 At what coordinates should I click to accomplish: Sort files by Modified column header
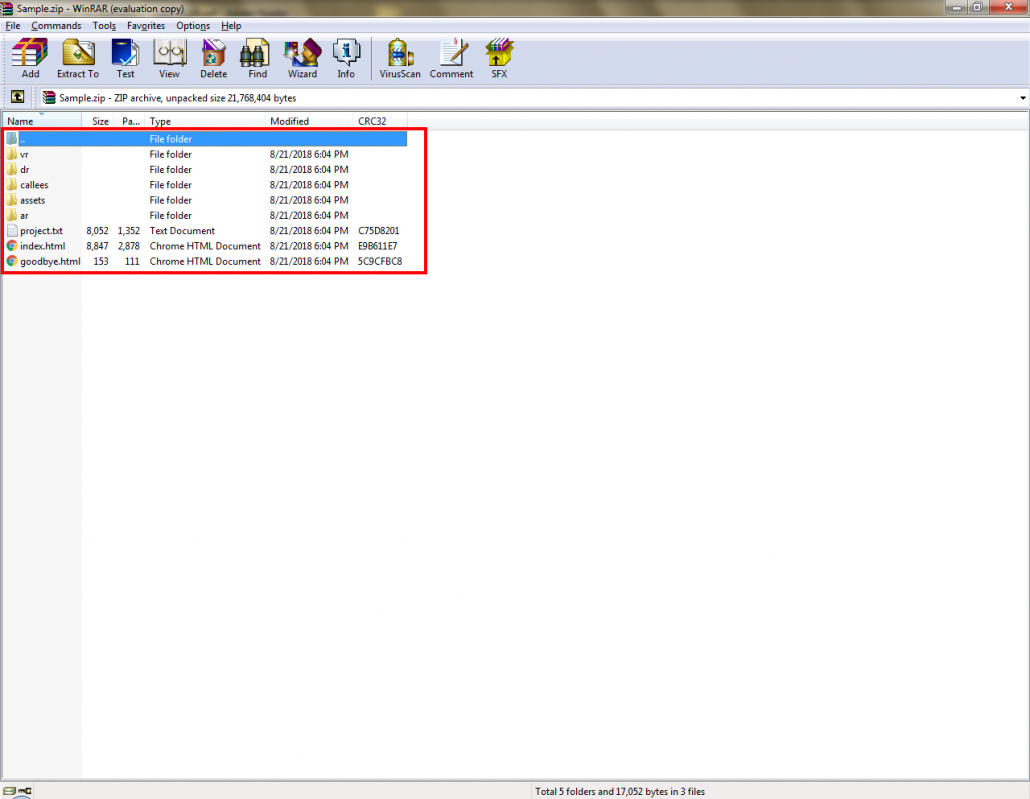289,121
